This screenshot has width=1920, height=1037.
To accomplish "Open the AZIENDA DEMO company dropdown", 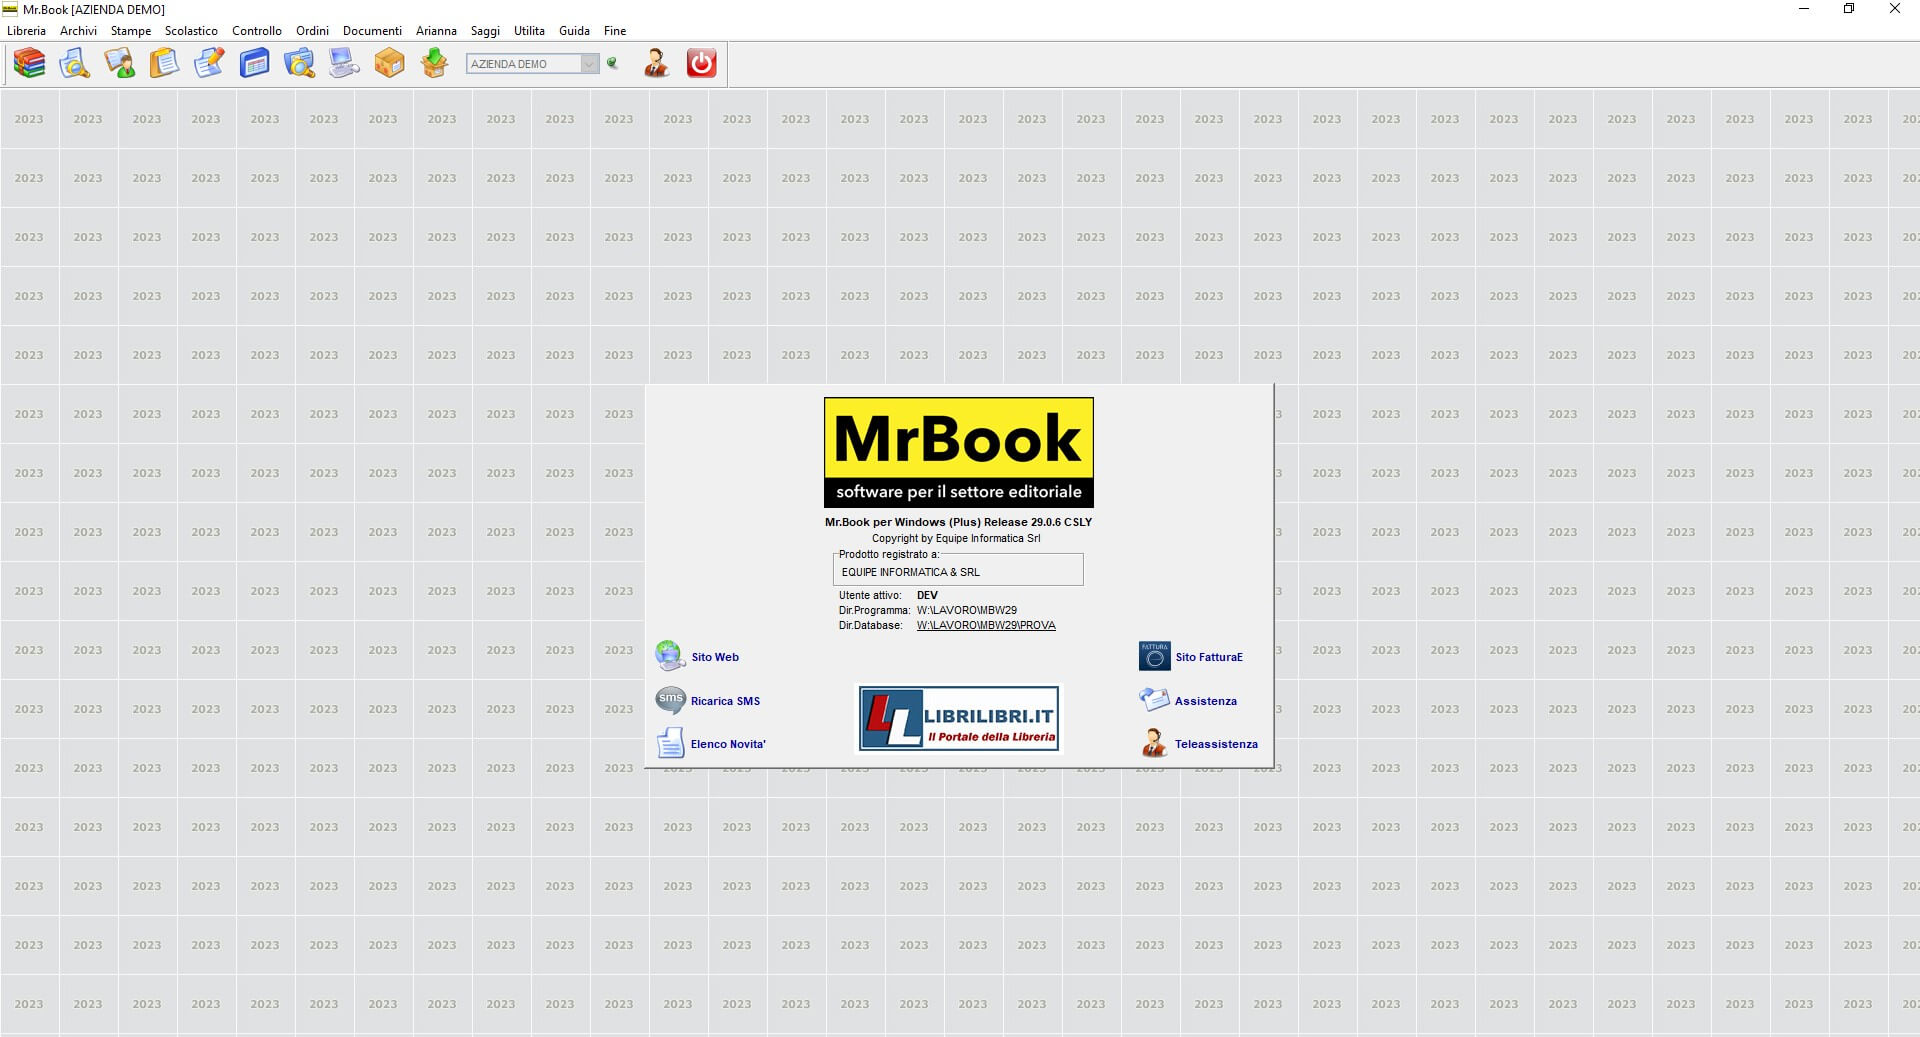I will tap(532, 64).
